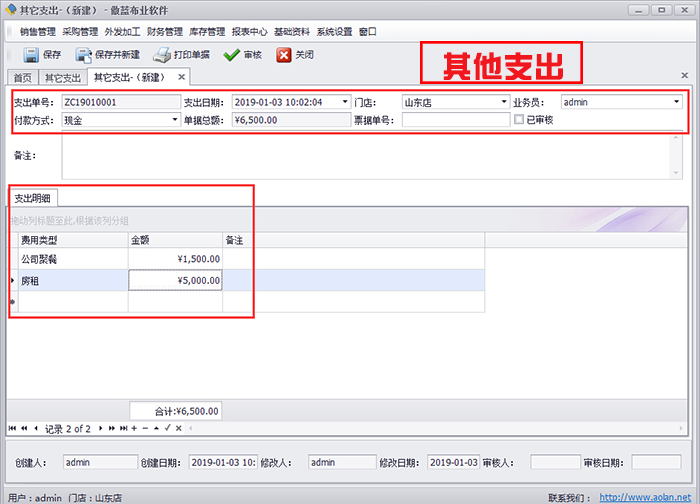Toggle the 已审核 checkbox
This screenshot has width=700, height=504.
tap(518, 119)
